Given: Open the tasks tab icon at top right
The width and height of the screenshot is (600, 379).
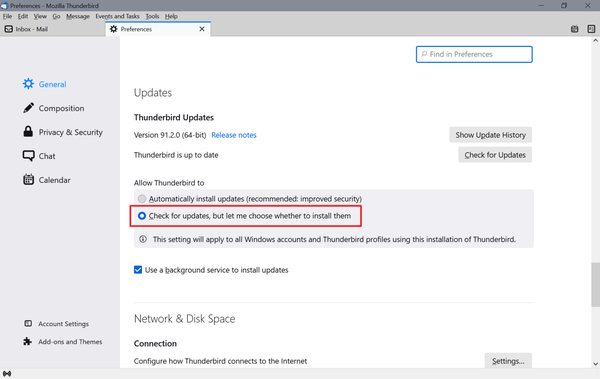Looking at the screenshot, I should click(591, 29).
